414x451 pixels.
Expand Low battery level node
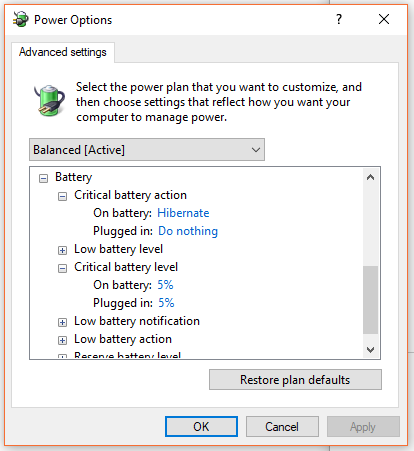pos(62,250)
